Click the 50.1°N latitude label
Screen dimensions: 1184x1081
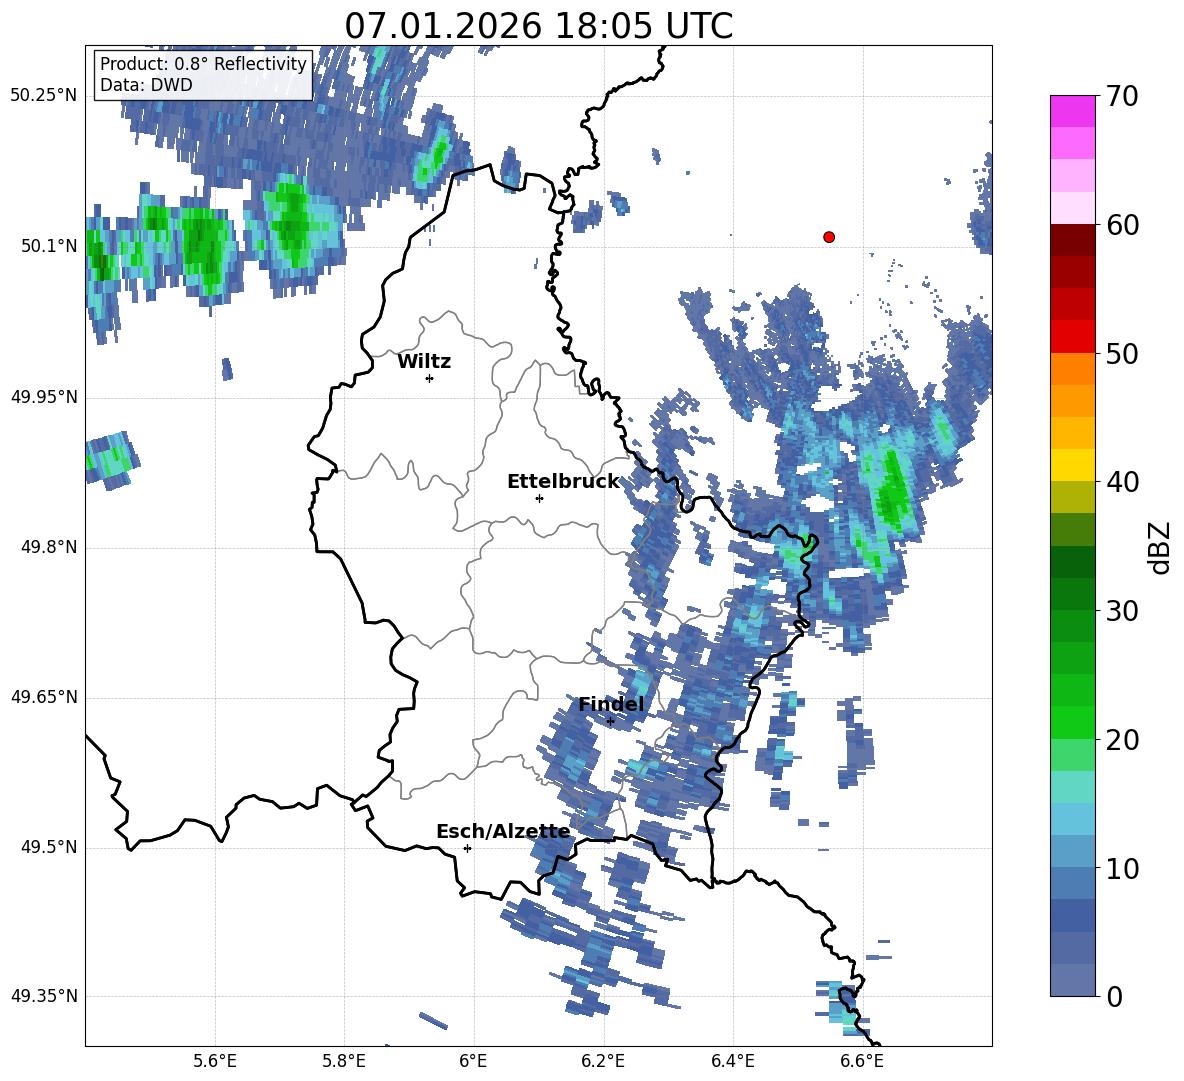48,246
